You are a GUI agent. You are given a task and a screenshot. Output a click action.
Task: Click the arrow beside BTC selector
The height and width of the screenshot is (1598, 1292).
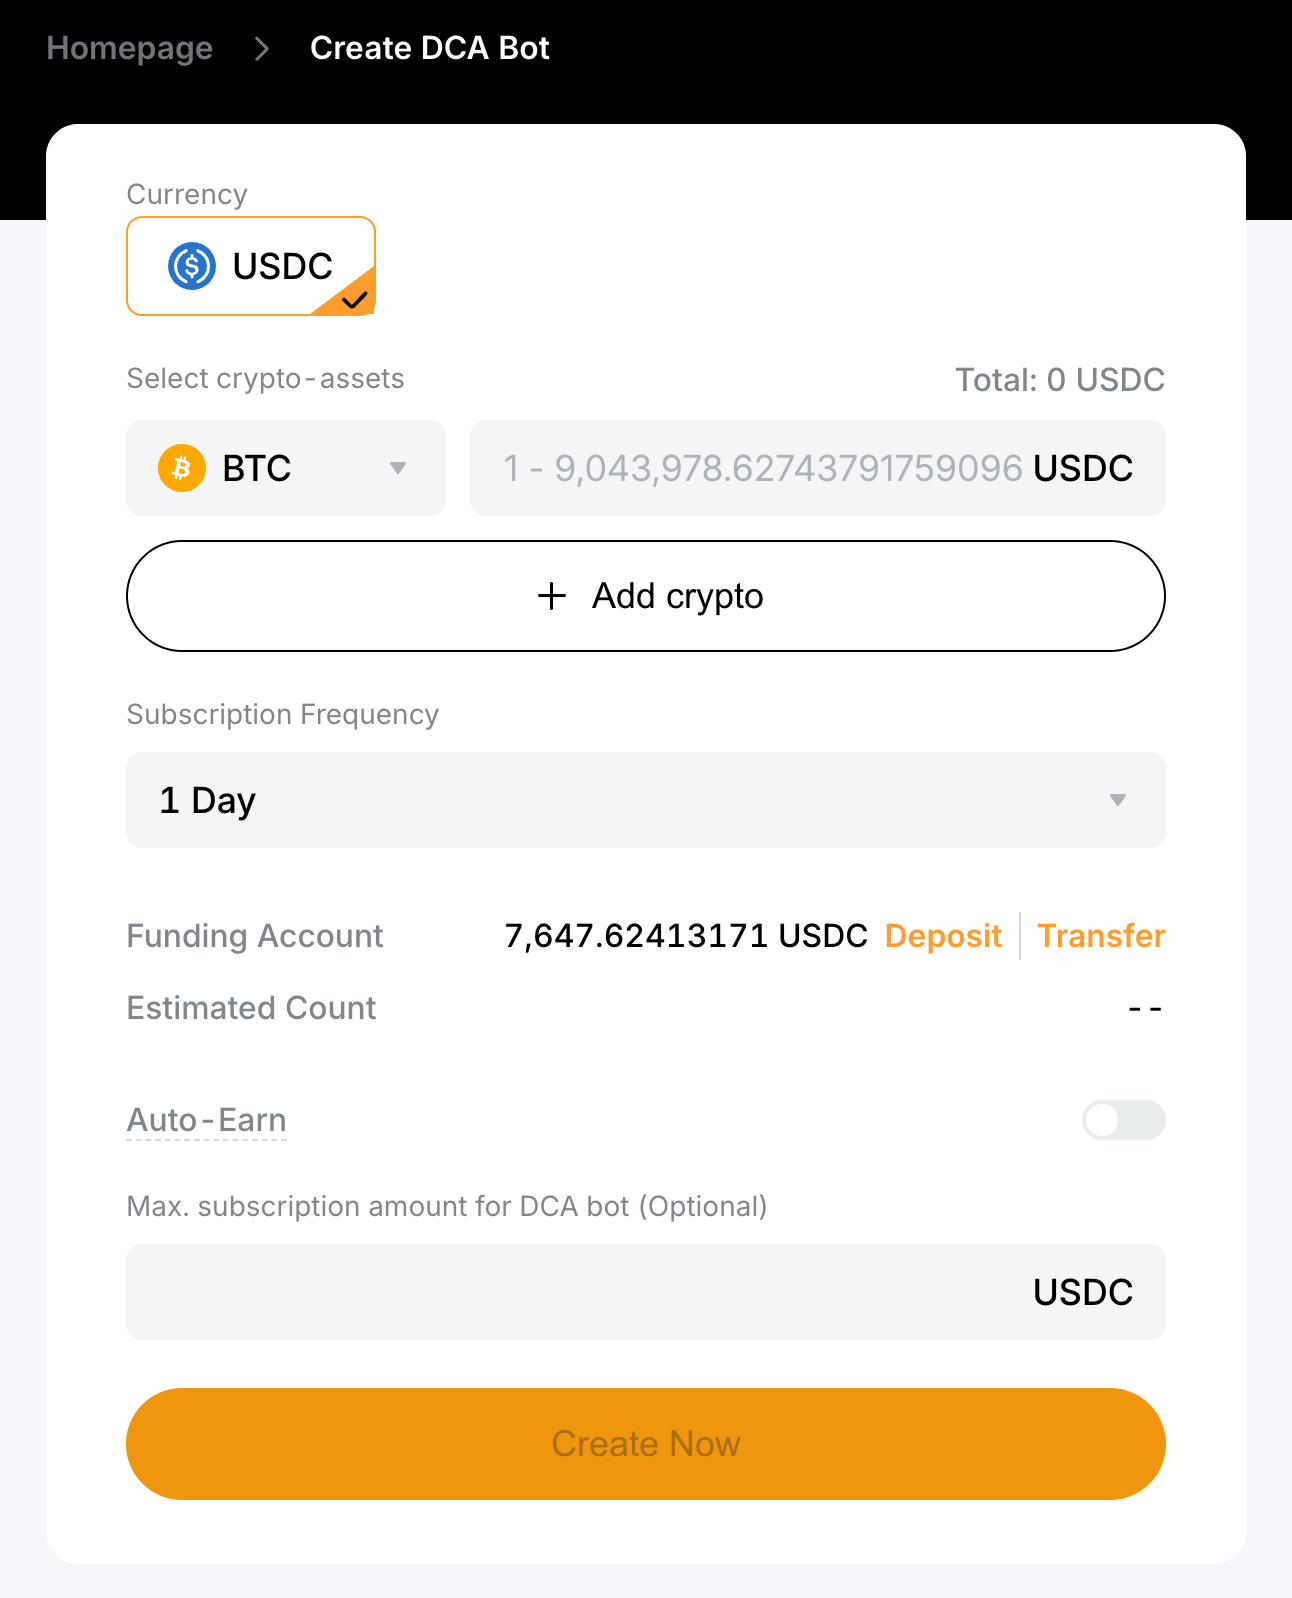point(398,468)
